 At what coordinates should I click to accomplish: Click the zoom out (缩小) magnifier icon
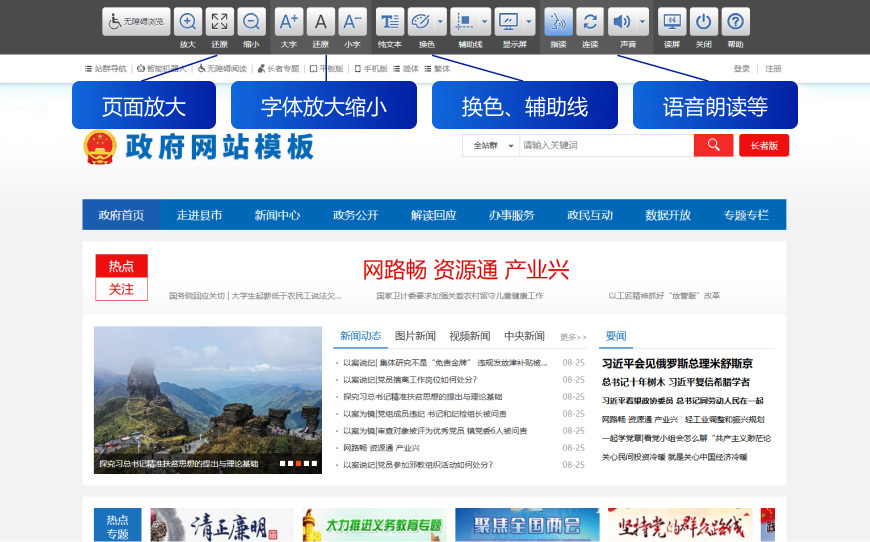pyautogui.click(x=250, y=21)
